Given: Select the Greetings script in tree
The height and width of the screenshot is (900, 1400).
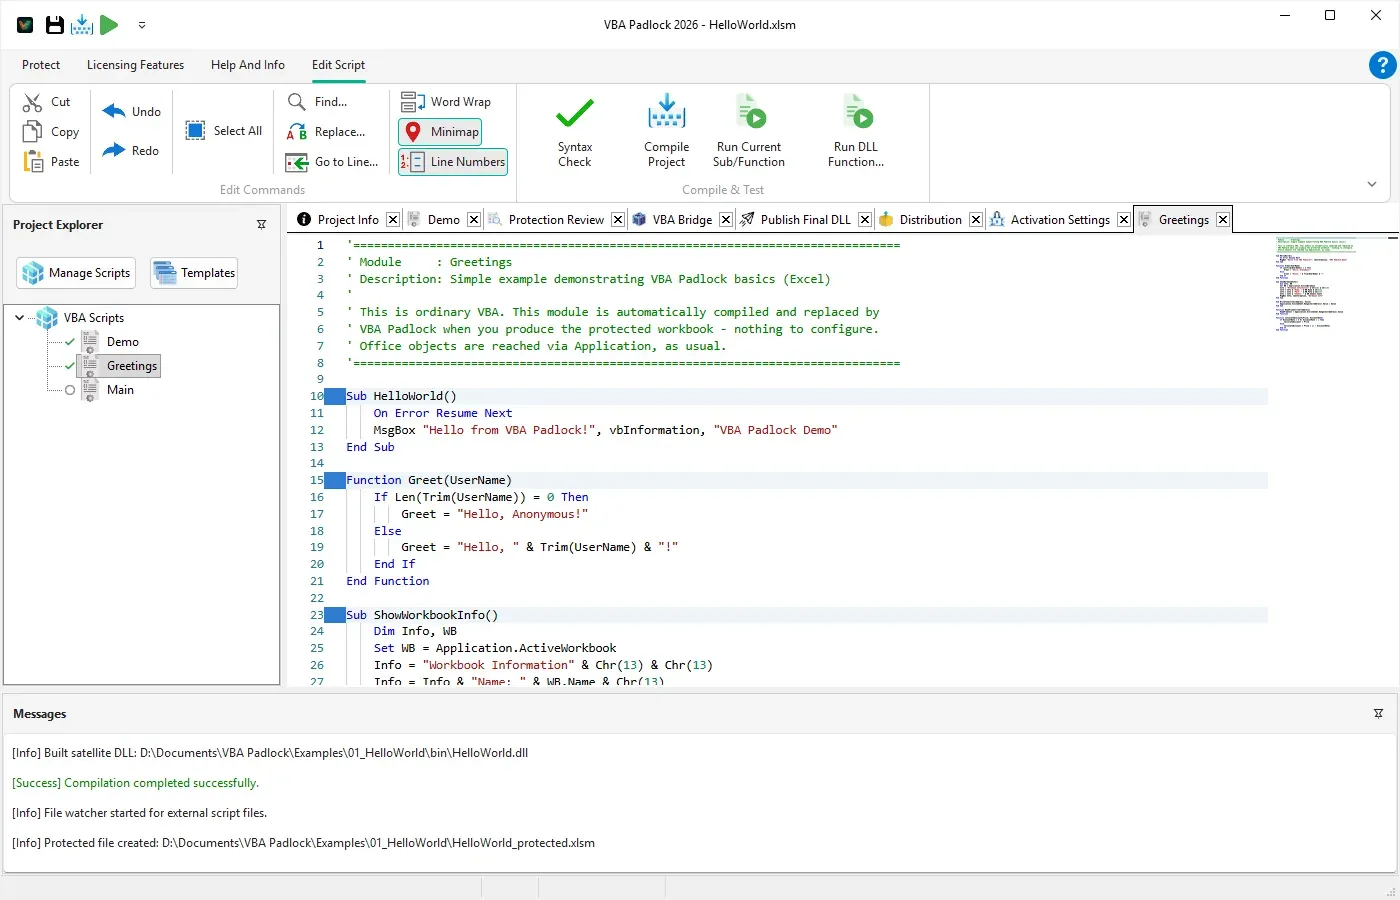Looking at the screenshot, I should click(131, 366).
